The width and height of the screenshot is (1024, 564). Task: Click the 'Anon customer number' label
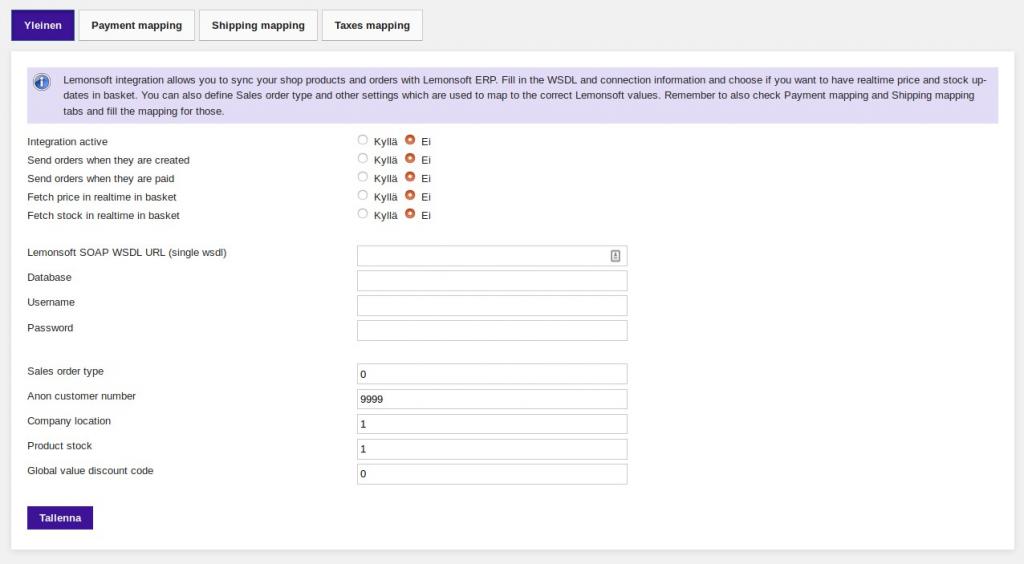pyautogui.click(x=82, y=396)
